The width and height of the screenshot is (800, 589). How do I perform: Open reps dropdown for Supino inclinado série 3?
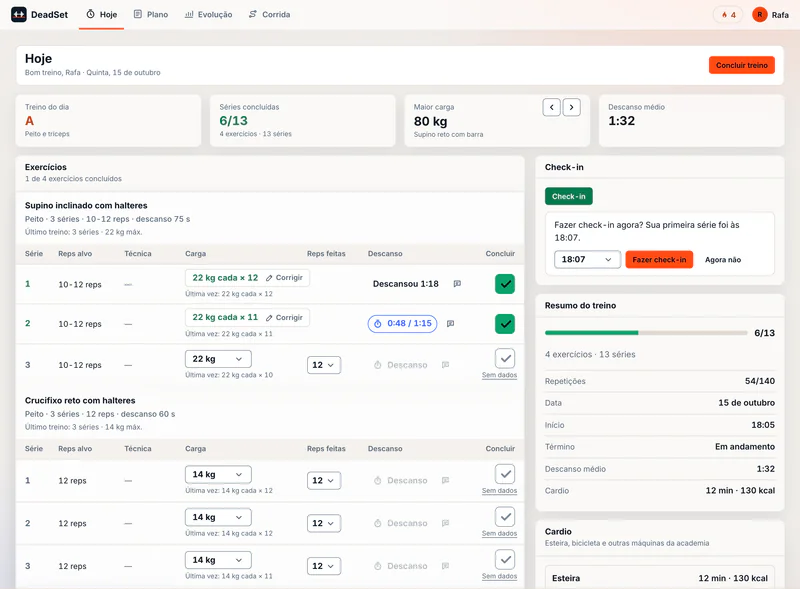coord(324,365)
